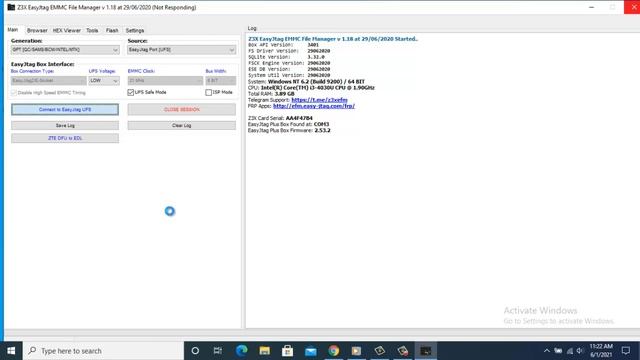Open the media player taskbar icon
Viewport: 640px width, 360px height.
click(356, 351)
